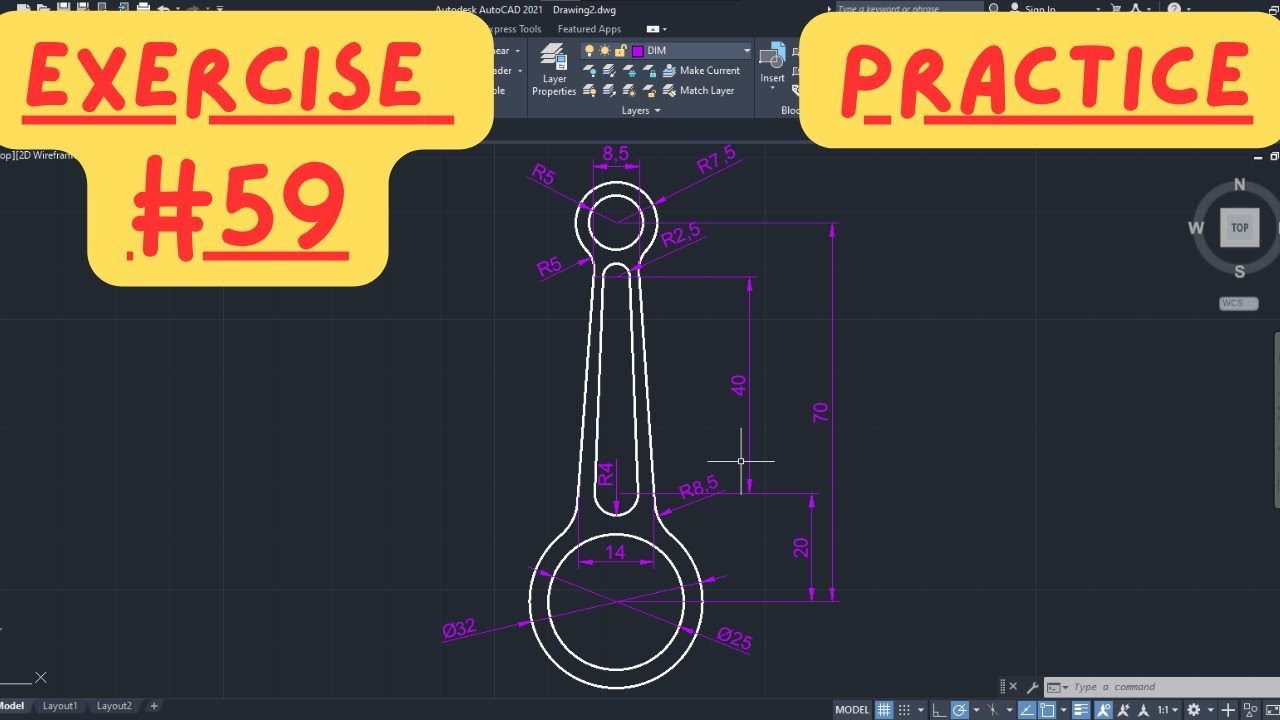Open the DIM layer dropdown list

click(x=747, y=50)
